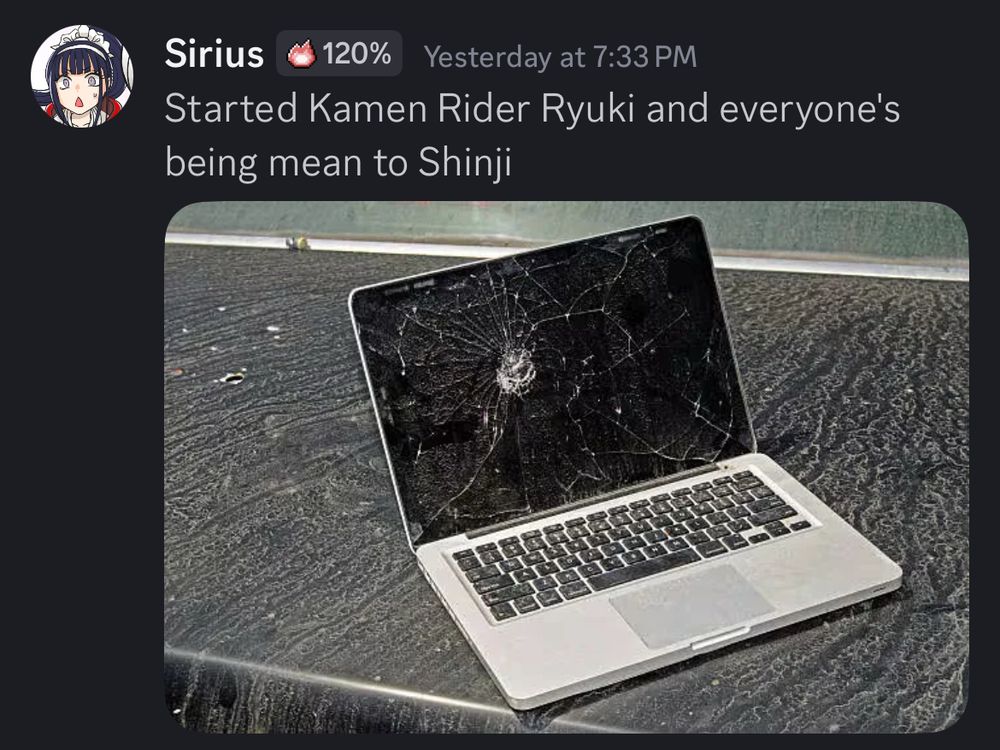This screenshot has width=1000, height=750.
Task: Click the word Started in the message
Action: coord(231,108)
